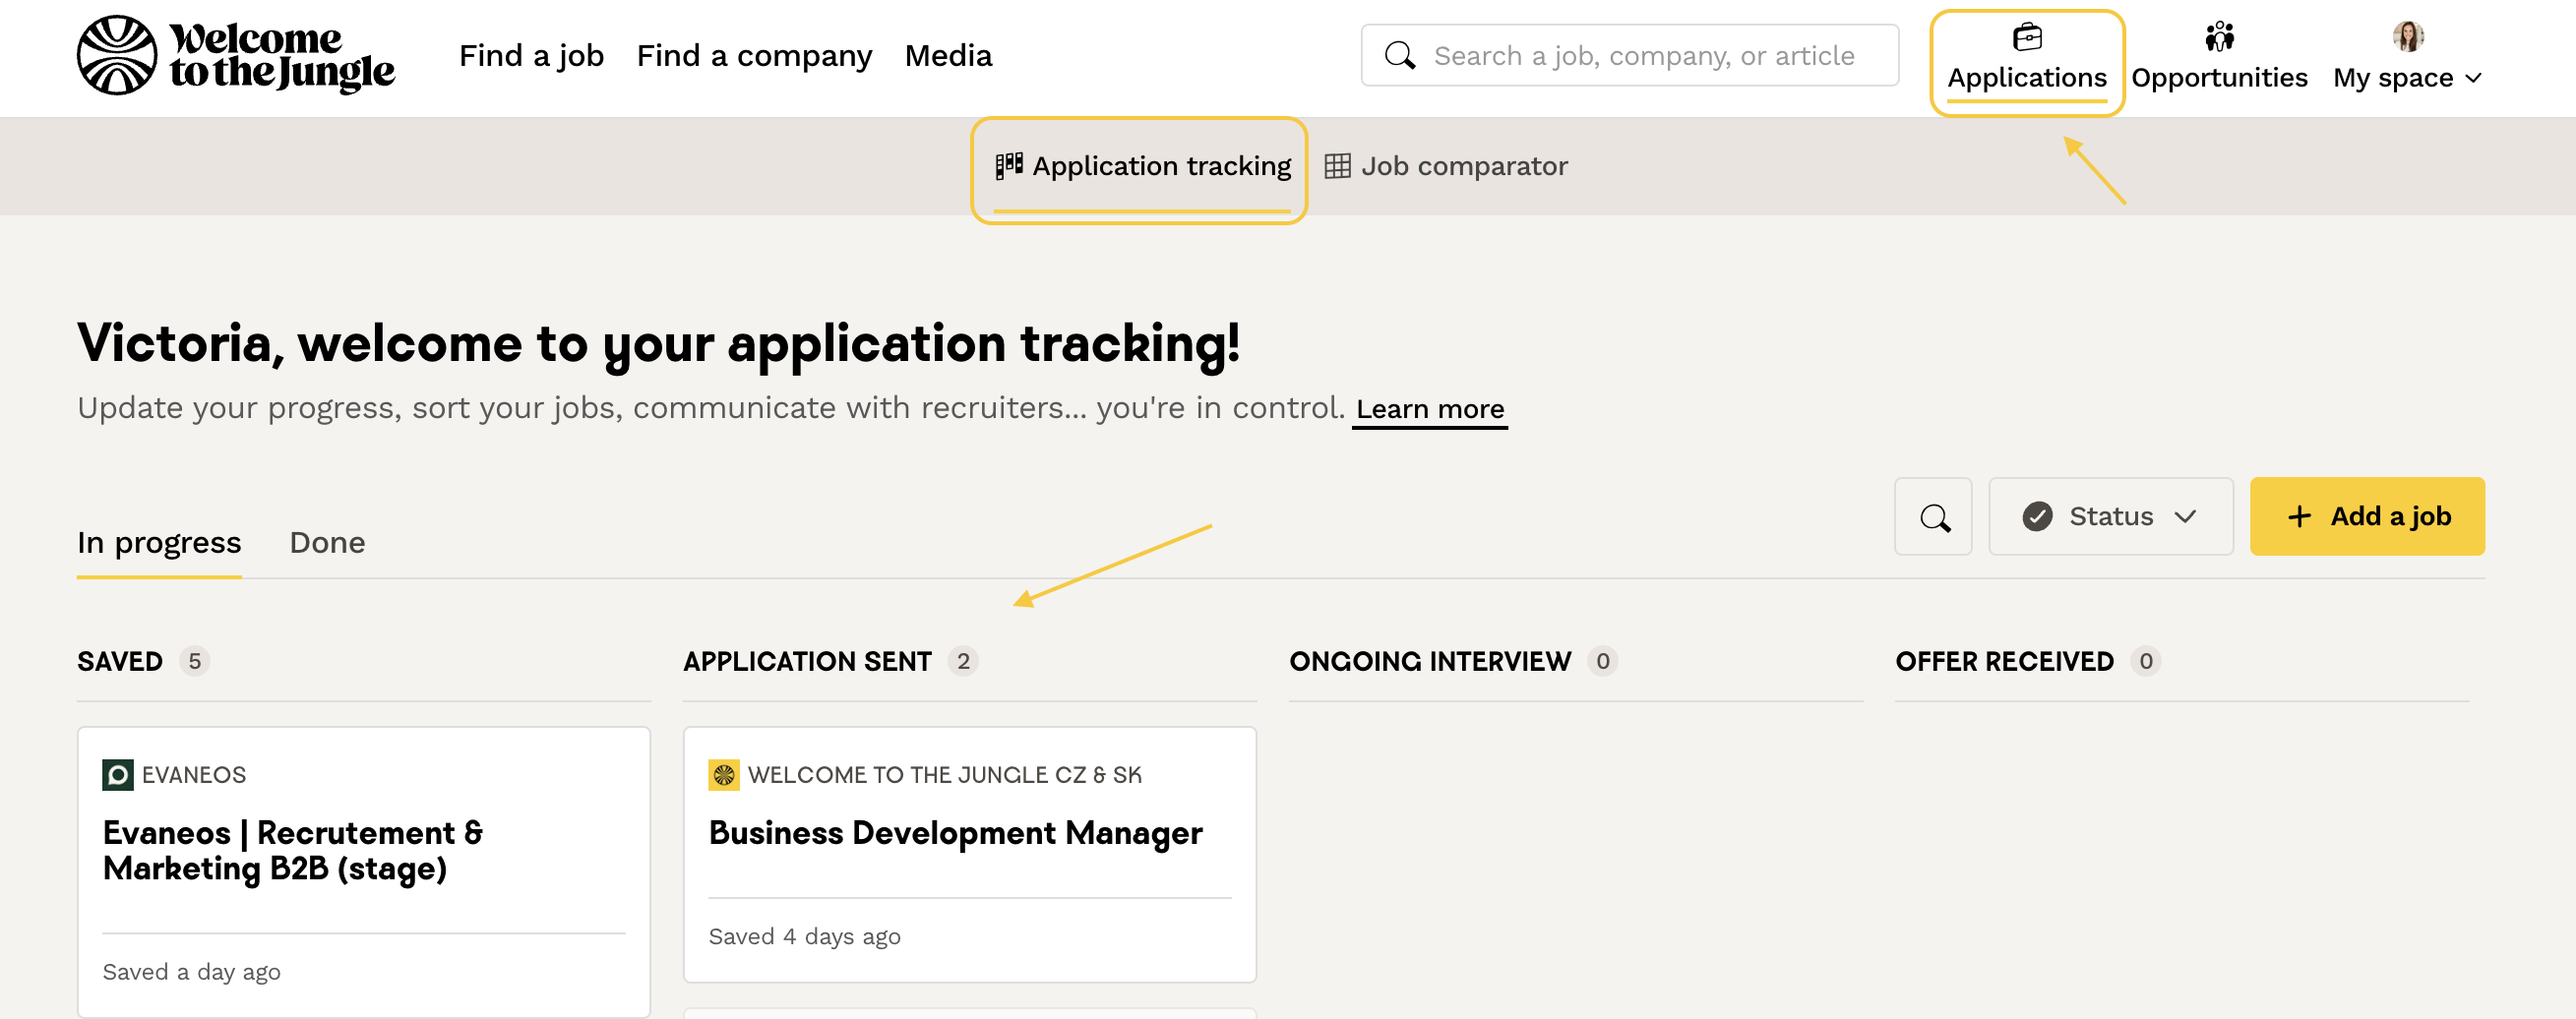The width and height of the screenshot is (2576, 1019).
Task: Click the Evaneos company logo
Action: coord(117,775)
